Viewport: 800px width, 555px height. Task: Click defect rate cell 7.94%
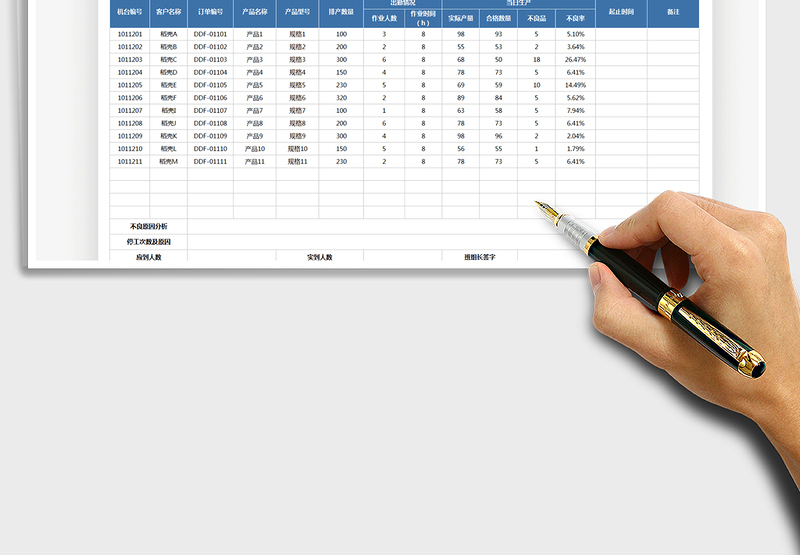coord(576,111)
